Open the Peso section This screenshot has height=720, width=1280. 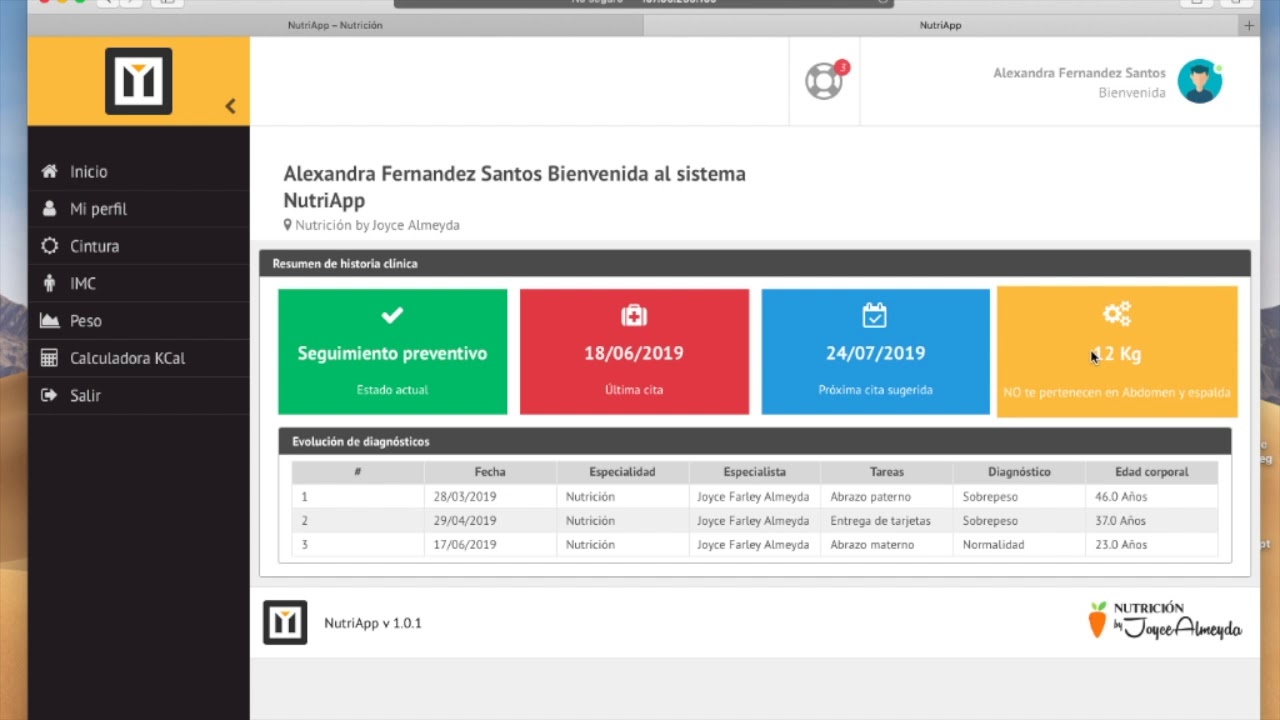pos(139,321)
